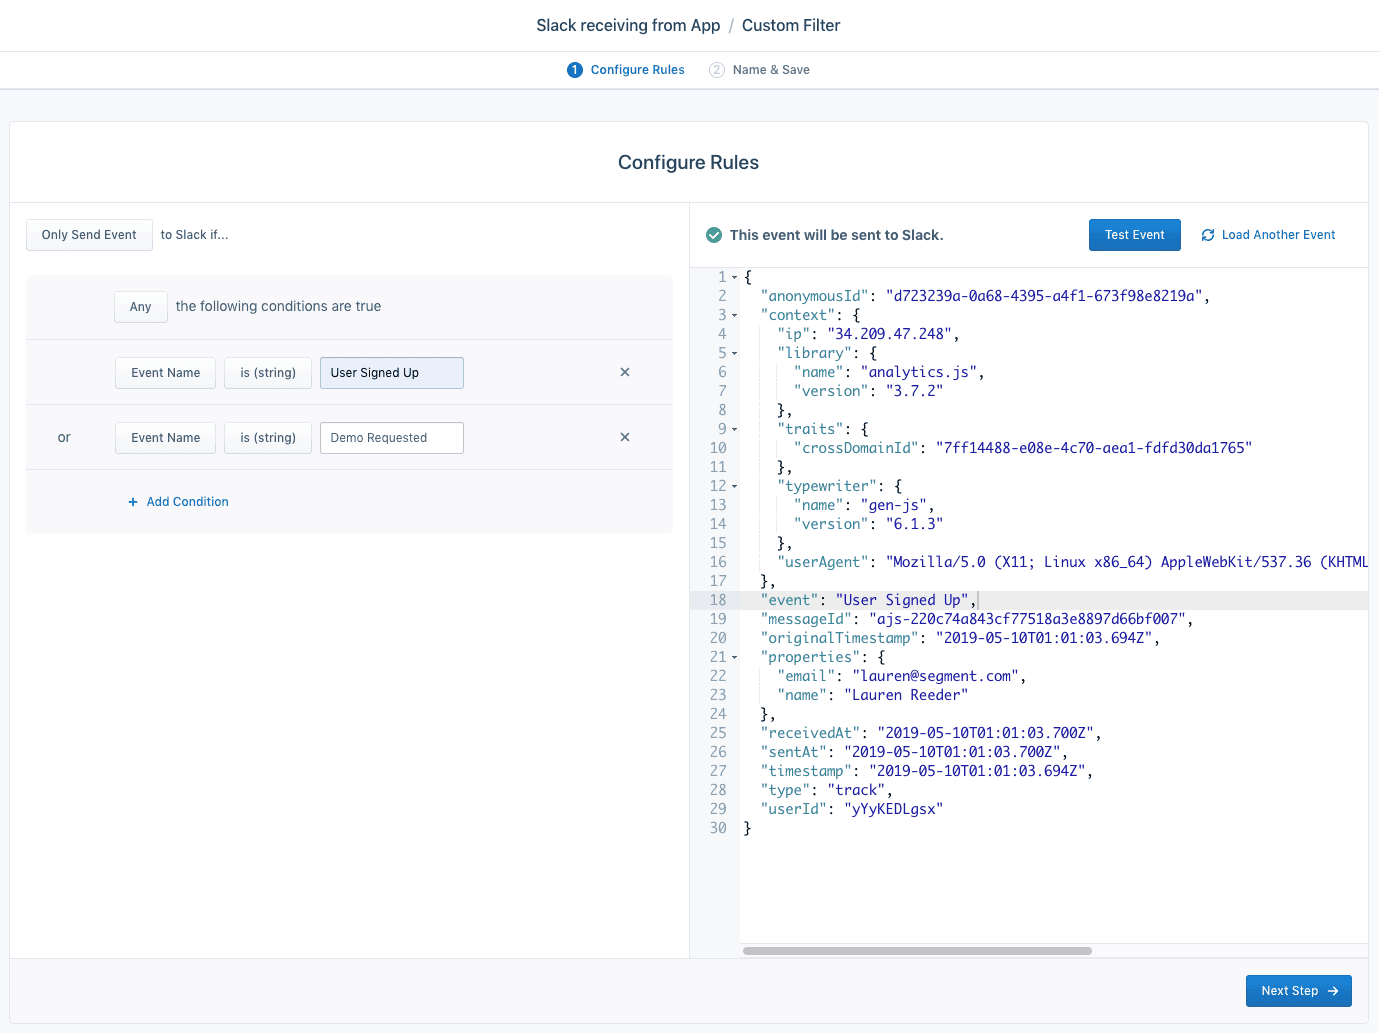Screen dimensions: 1379x1033
Task: Select Configure Rules in the stepper
Action: tap(637, 70)
